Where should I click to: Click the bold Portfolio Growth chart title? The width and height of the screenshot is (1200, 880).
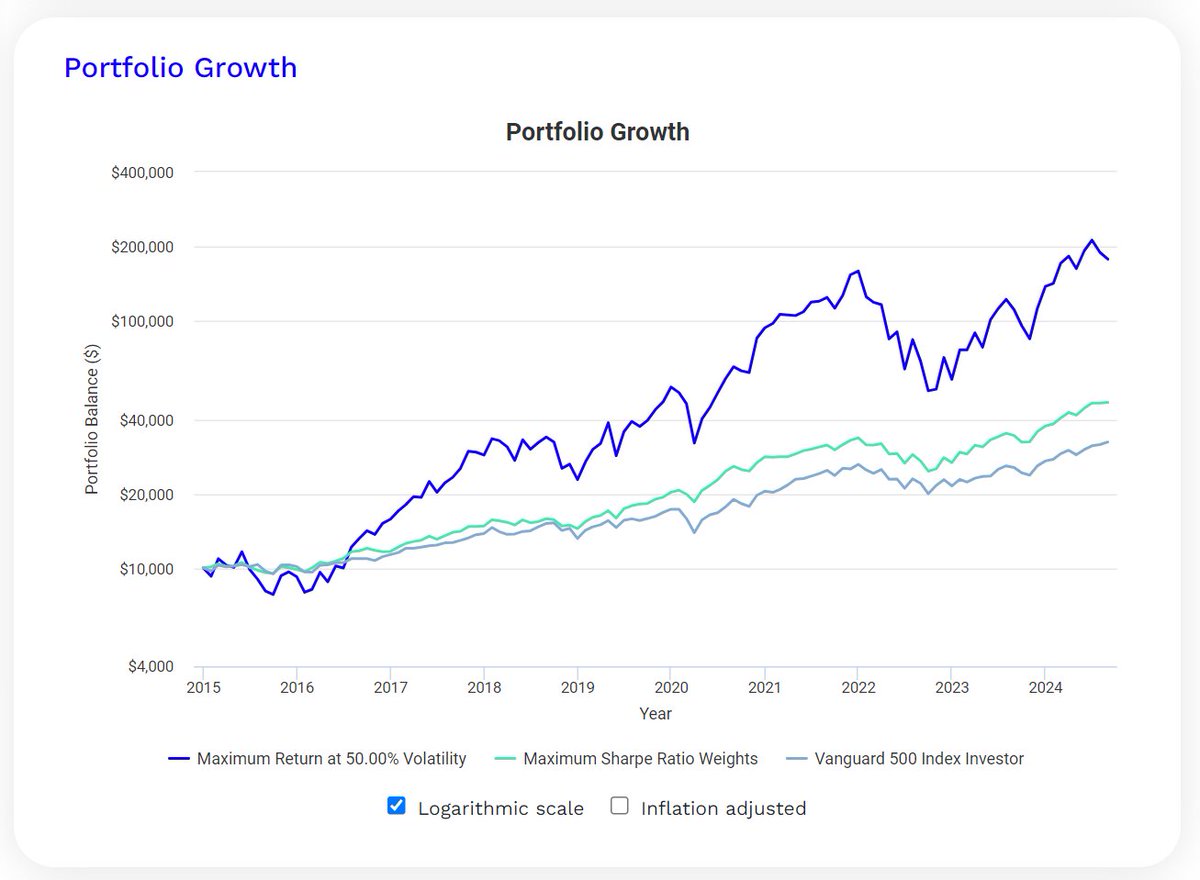point(597,132)
